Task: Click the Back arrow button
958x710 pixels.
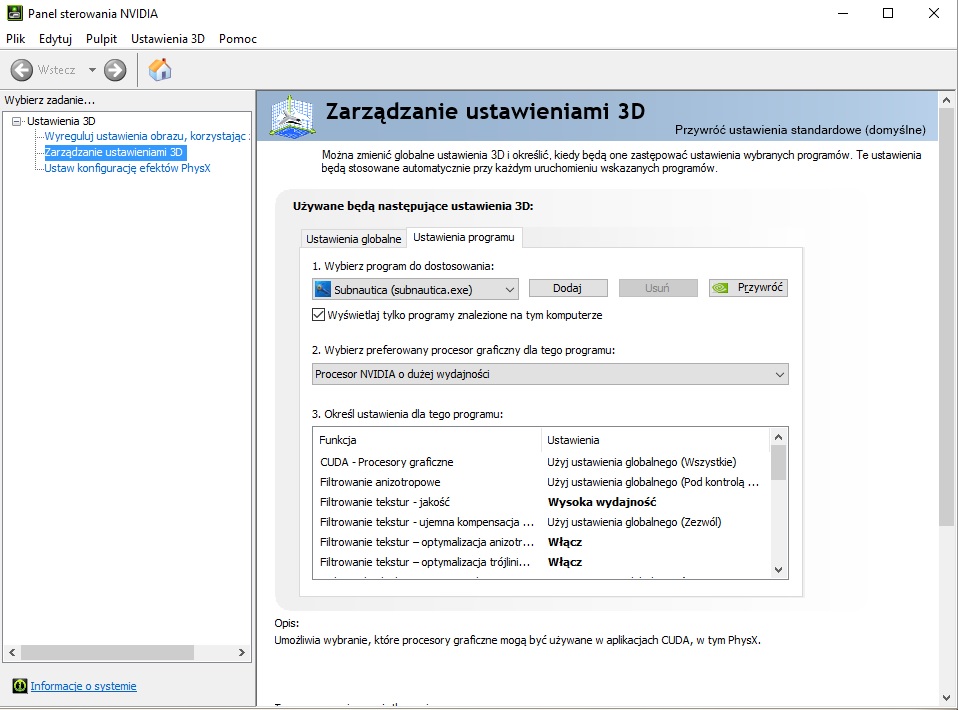Action: (x=21, y=70)
